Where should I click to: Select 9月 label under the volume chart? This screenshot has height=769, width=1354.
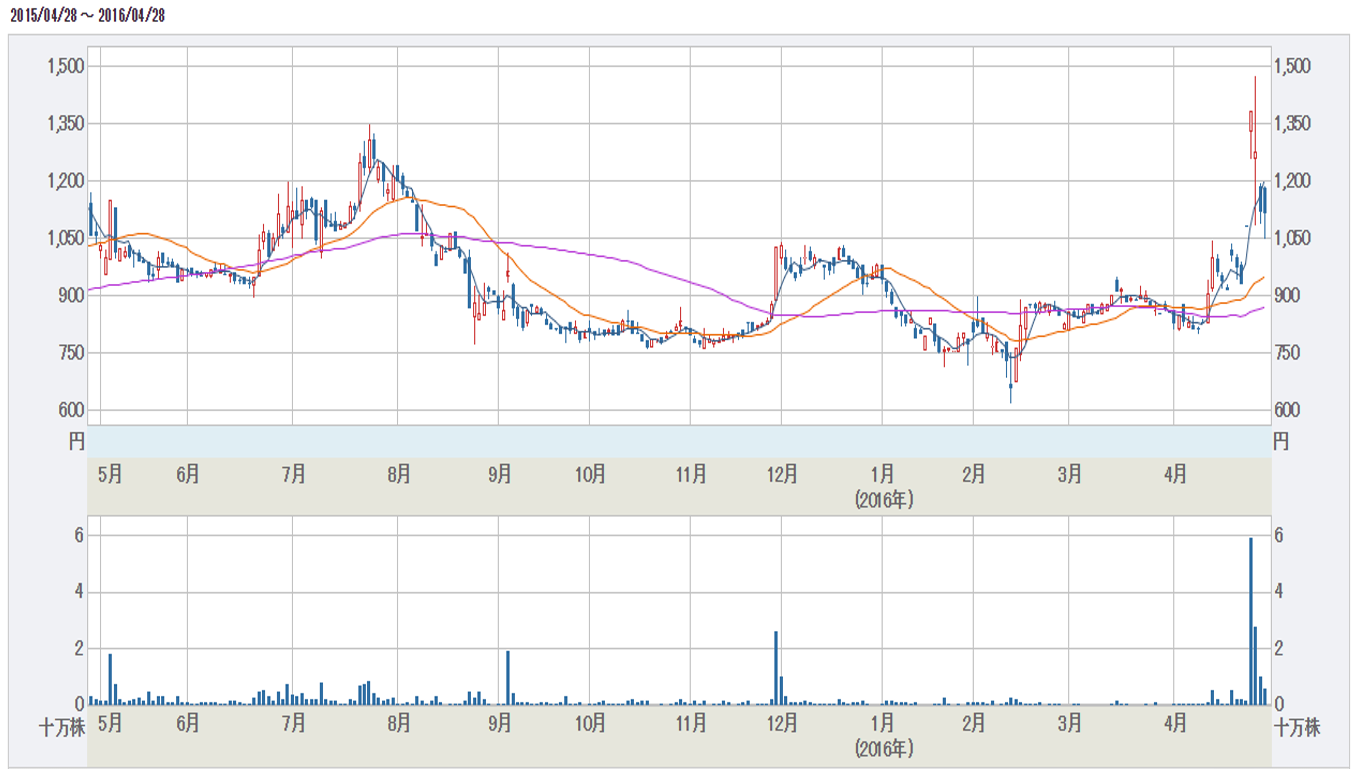click(x=499, y=722)
